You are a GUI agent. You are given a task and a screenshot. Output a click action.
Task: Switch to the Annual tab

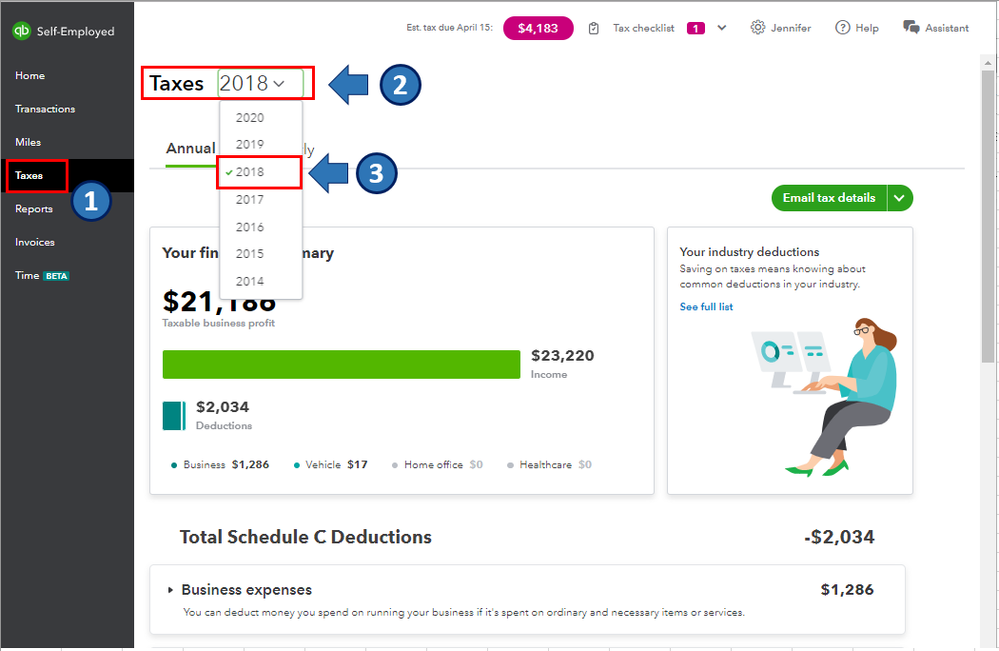point(190,149)
